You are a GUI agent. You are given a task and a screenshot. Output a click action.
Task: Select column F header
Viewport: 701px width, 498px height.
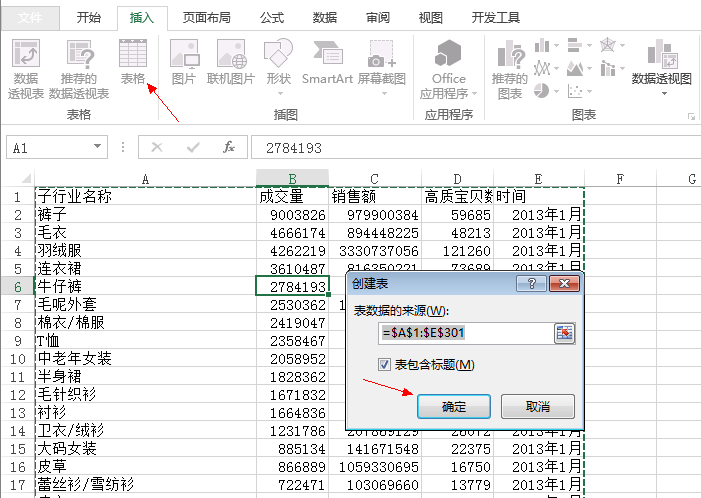click(x=620, y=178)
